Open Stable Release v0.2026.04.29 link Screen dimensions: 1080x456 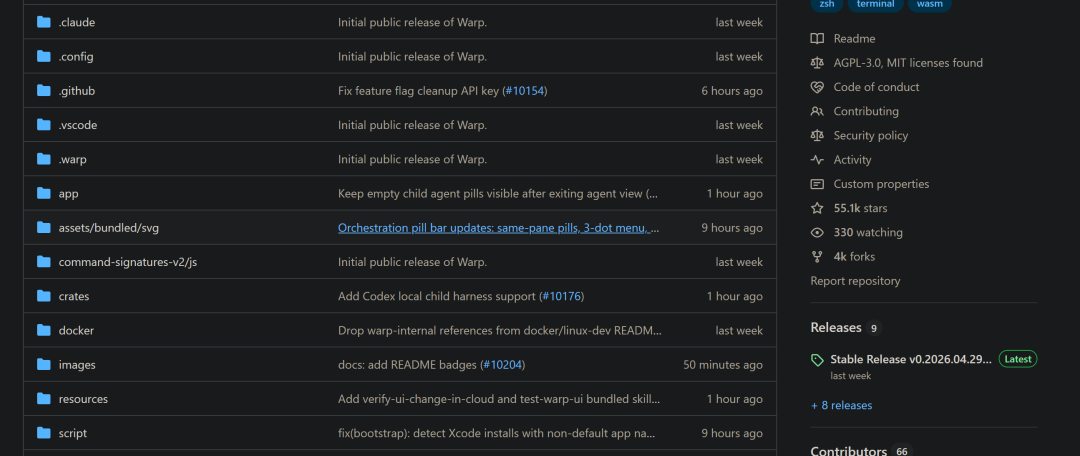911,360
